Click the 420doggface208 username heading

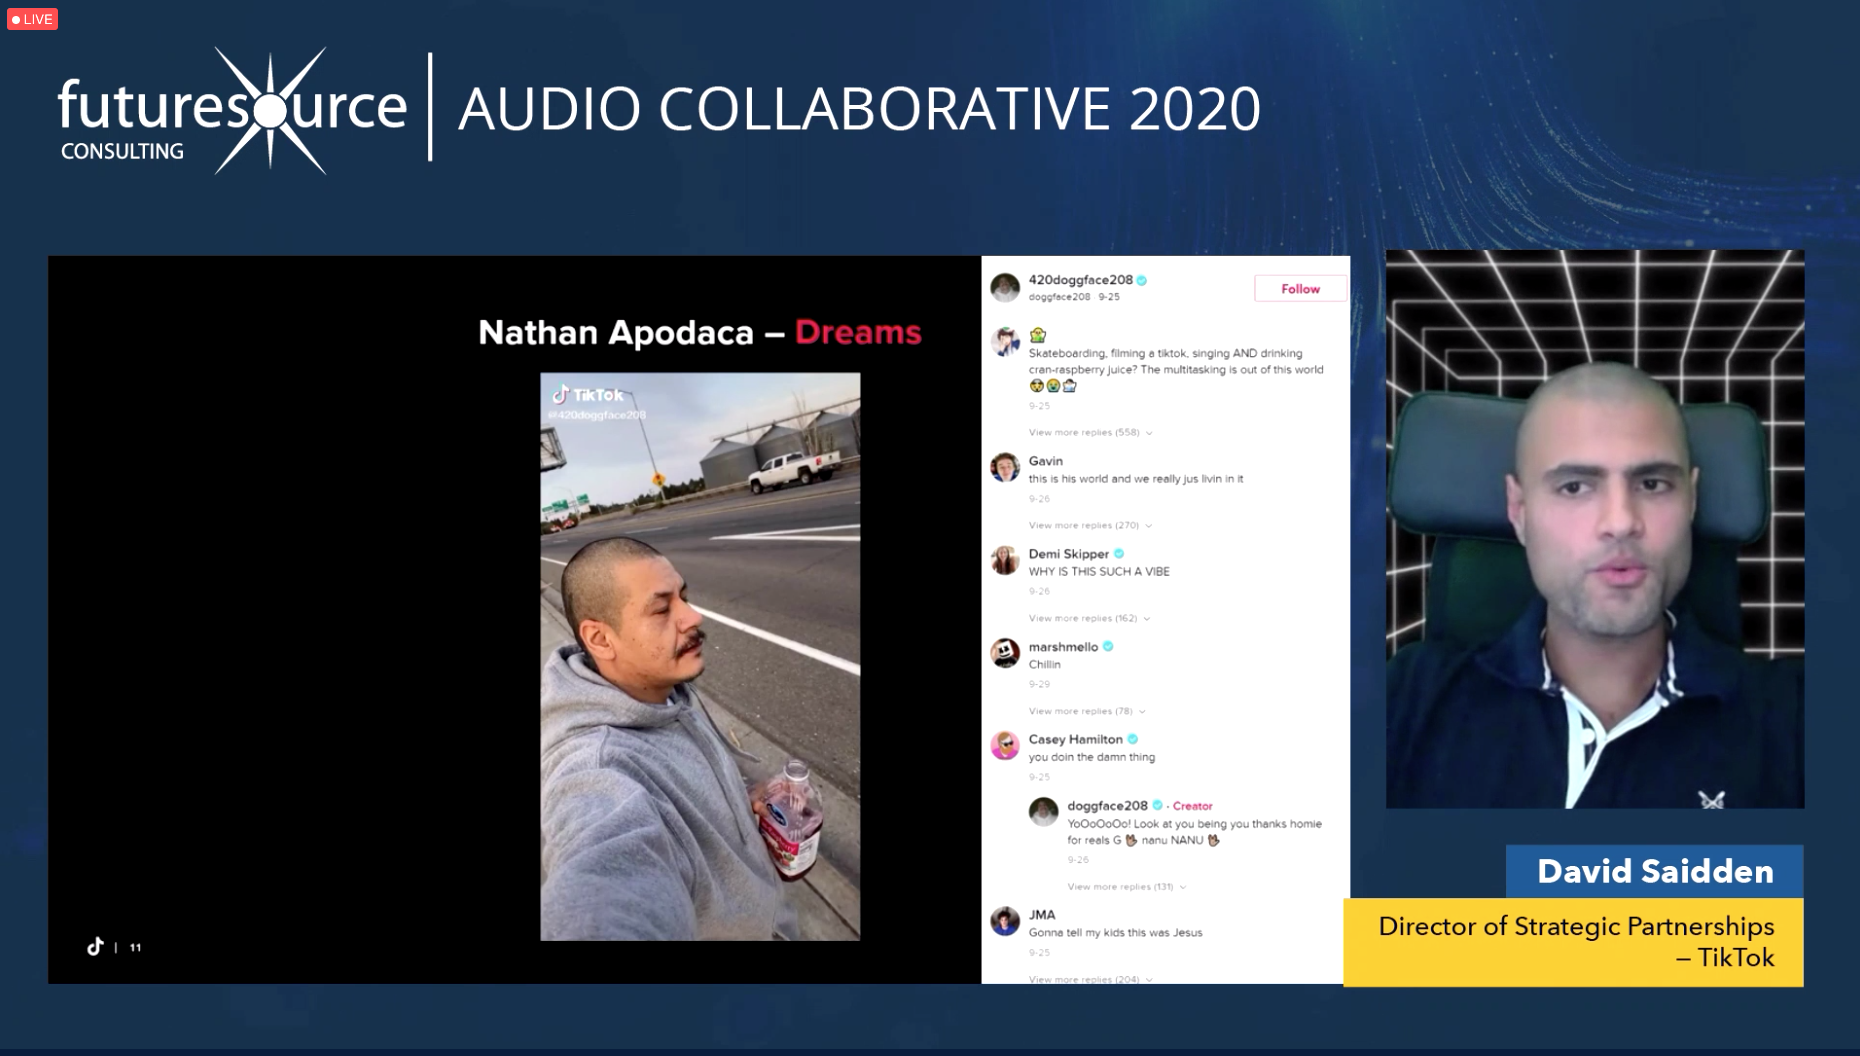pyautogui.click(x=1081, y=280)
